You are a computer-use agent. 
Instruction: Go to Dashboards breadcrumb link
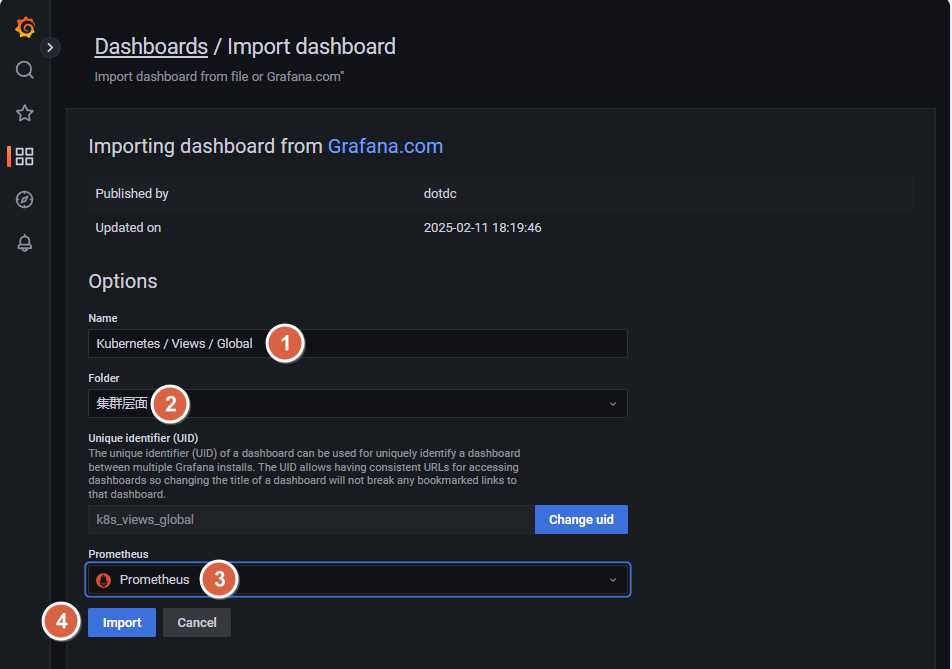pyautogui.click(x=151, y=47)
